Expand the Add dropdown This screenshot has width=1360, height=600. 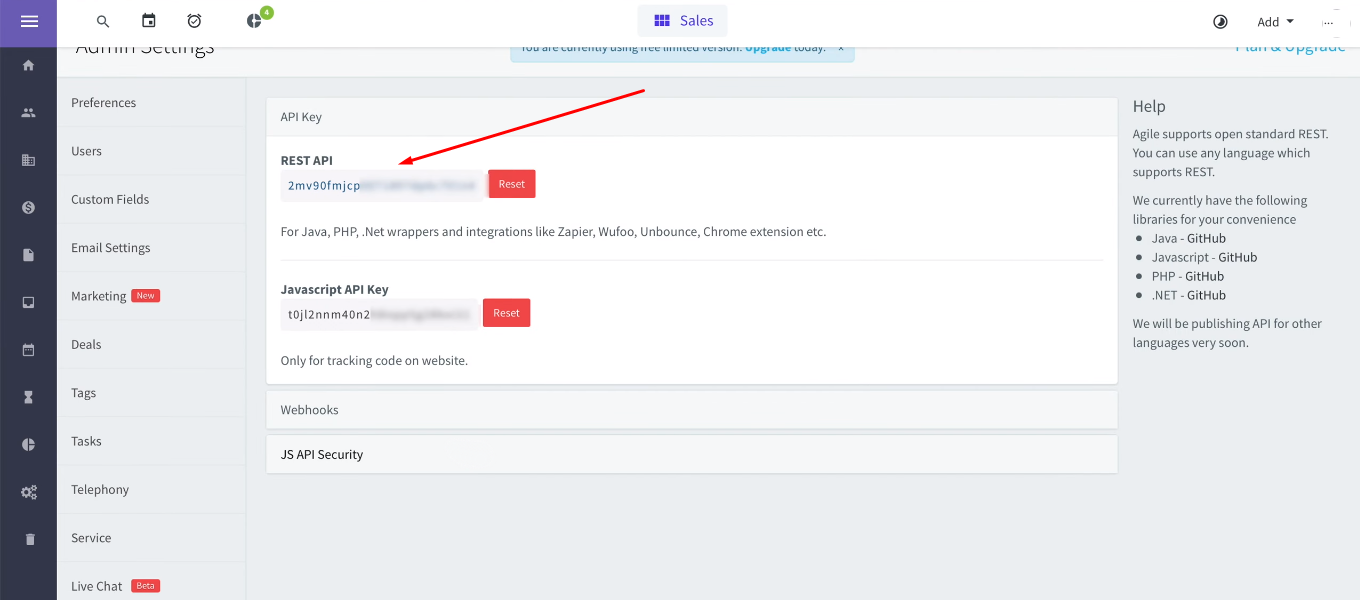1275,22
